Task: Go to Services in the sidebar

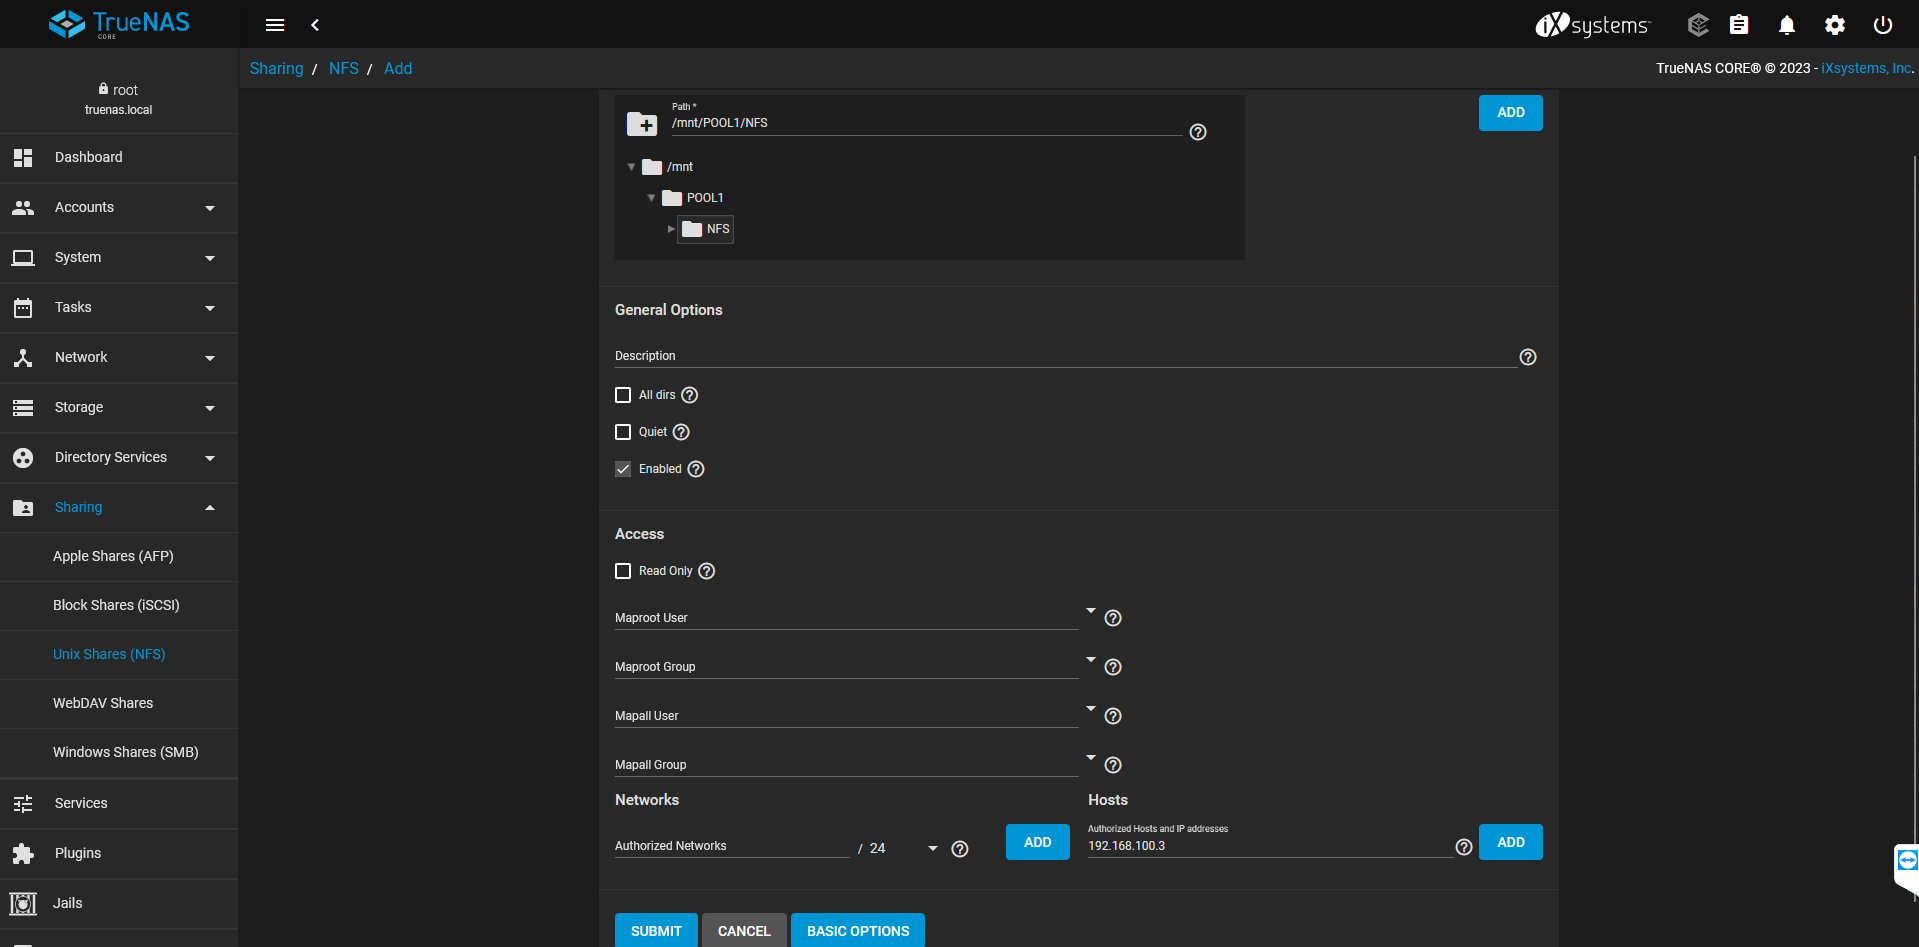Action: [81, 803]
